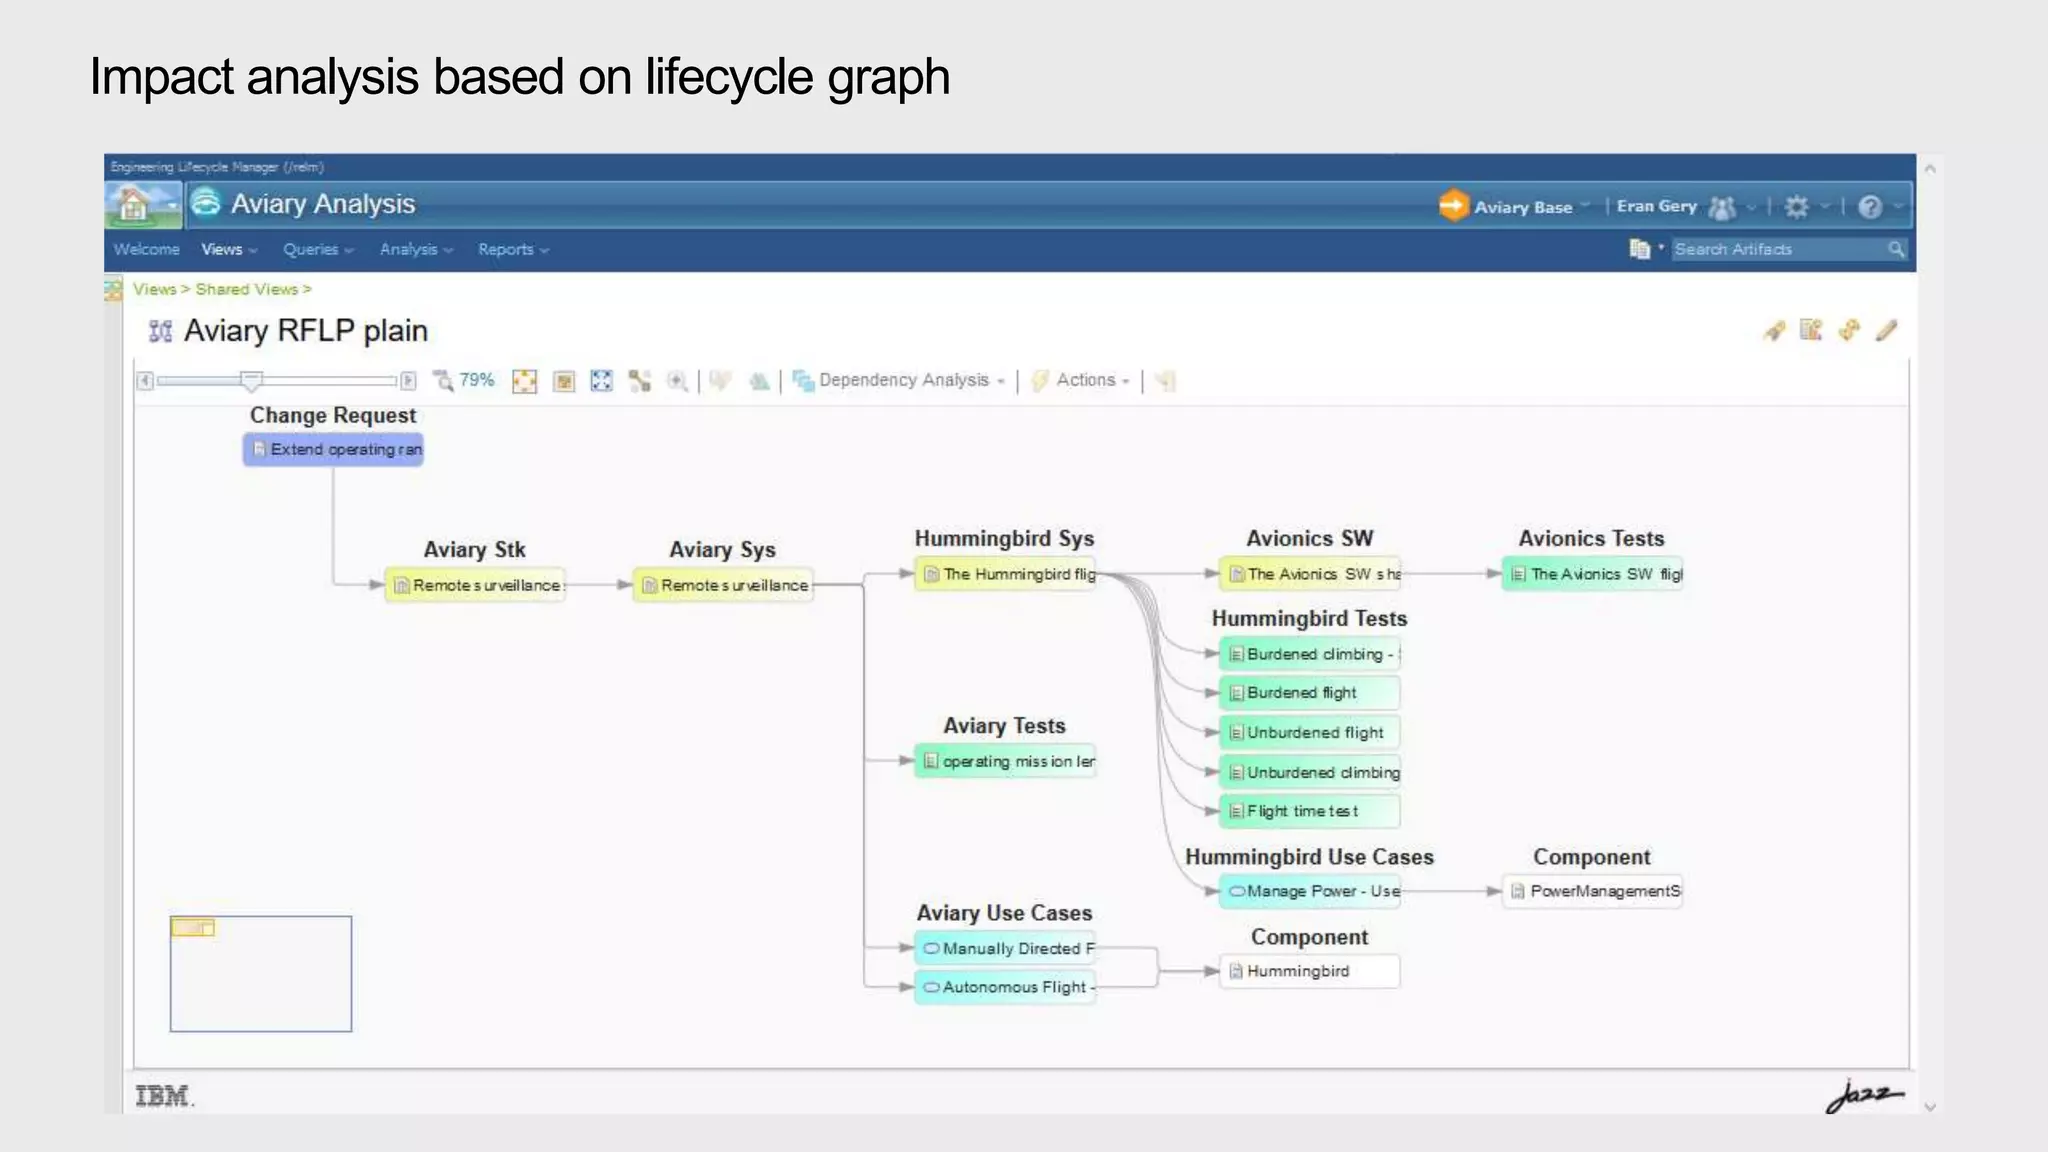Click the overview minimap thumbnail
The height and width of the screenshot is (1152, 2048).
point(261,973)
